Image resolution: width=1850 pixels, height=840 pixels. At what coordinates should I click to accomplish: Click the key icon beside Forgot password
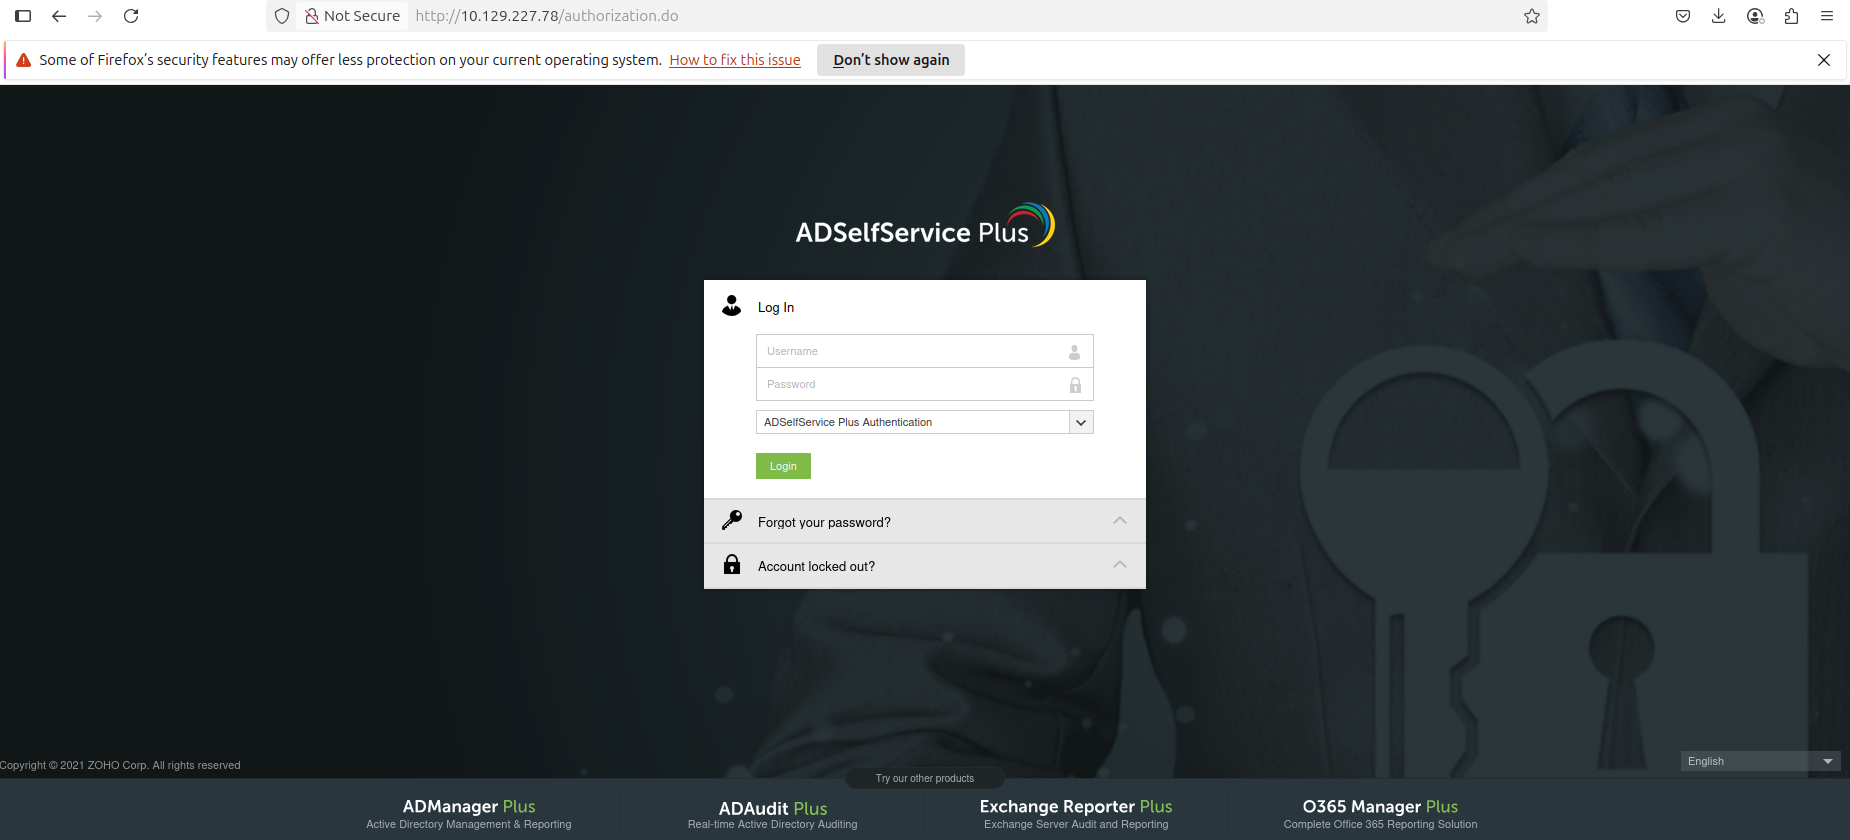pos(732,521)
